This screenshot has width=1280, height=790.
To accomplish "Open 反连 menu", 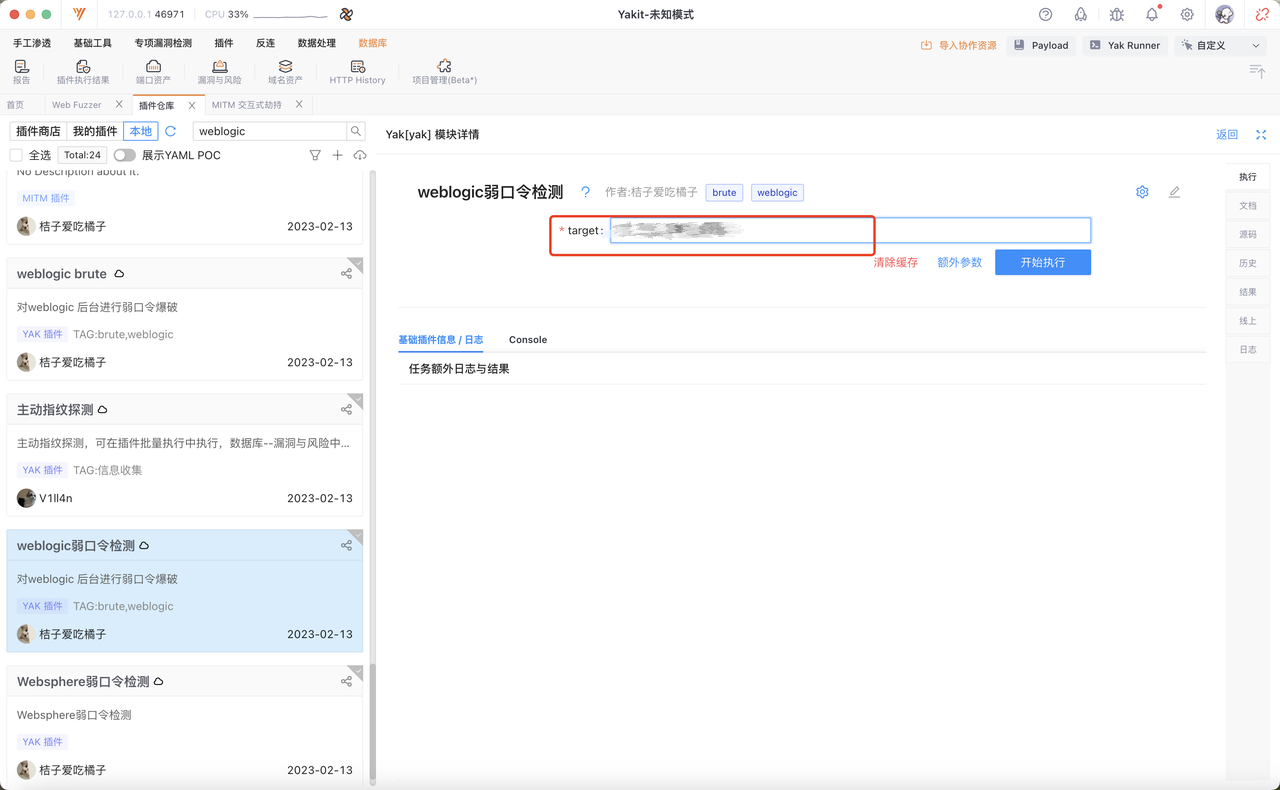I will click(265, 44).
